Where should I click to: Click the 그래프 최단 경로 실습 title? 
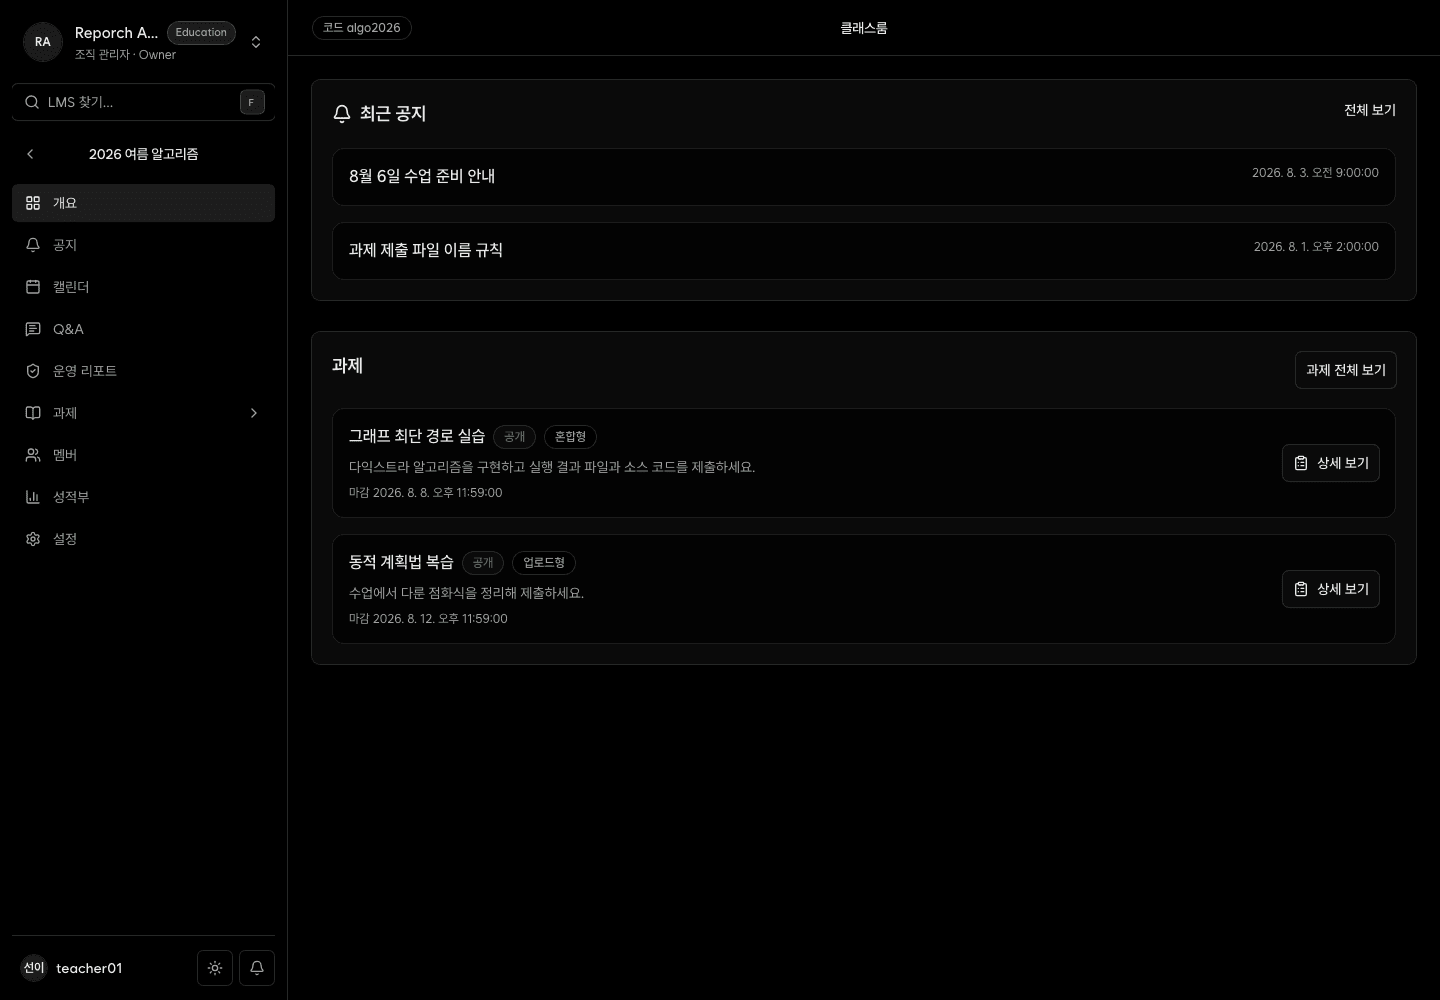coord(417,436)
